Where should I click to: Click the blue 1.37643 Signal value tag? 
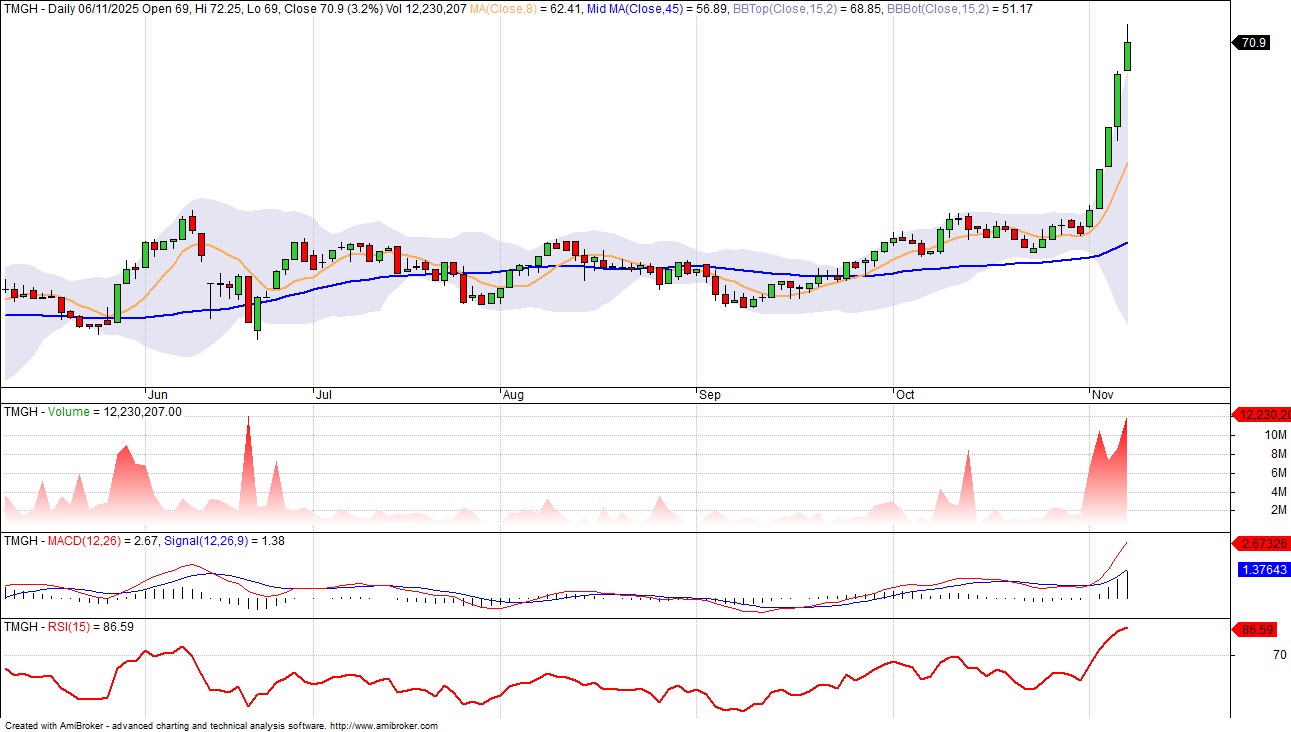coord(1262,570)
